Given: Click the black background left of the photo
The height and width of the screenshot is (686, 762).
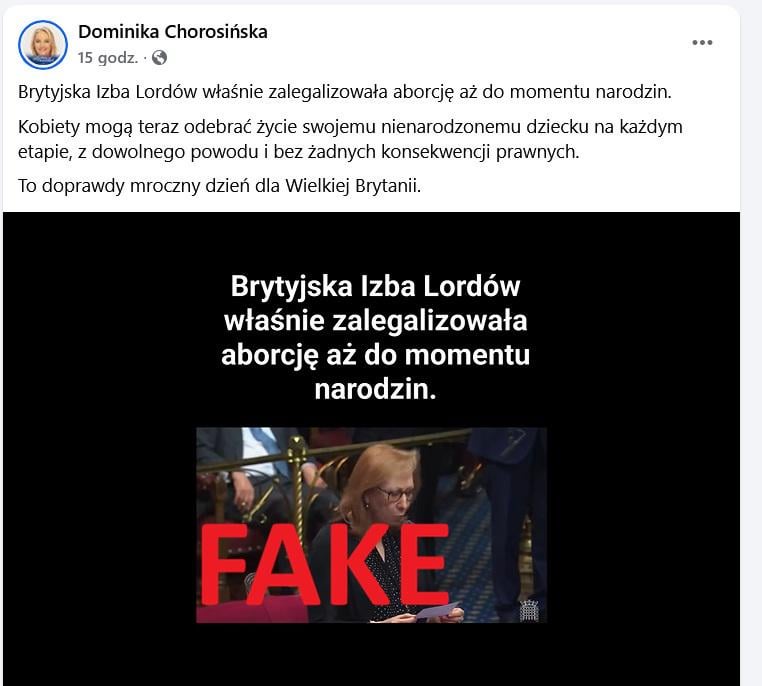Looking at the screenshot, I should (100, 525).
